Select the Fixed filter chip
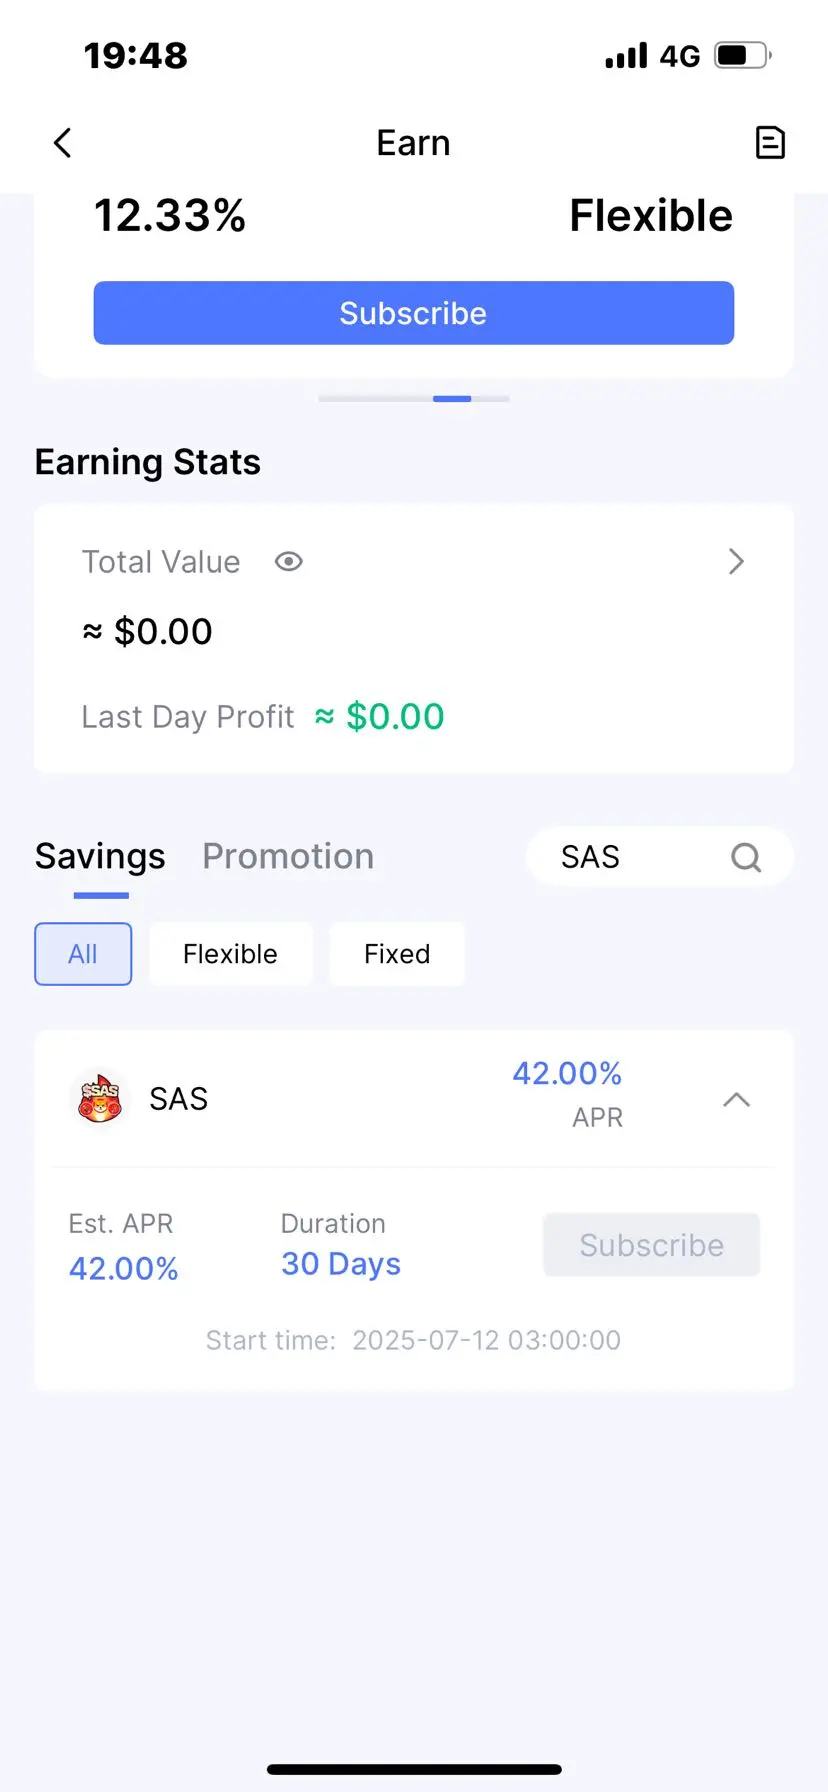This screenshot has width=828, height=1792. (x=397, y=954)
